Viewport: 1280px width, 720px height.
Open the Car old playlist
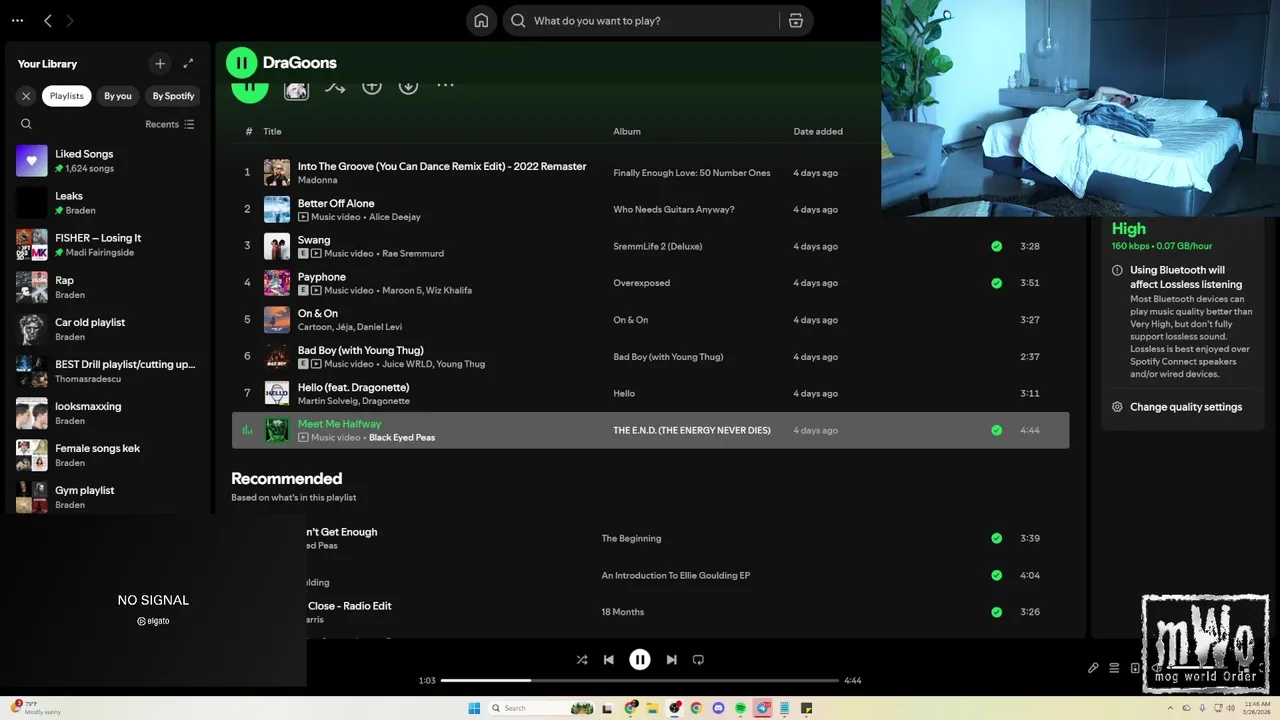(x=106, y=329)
